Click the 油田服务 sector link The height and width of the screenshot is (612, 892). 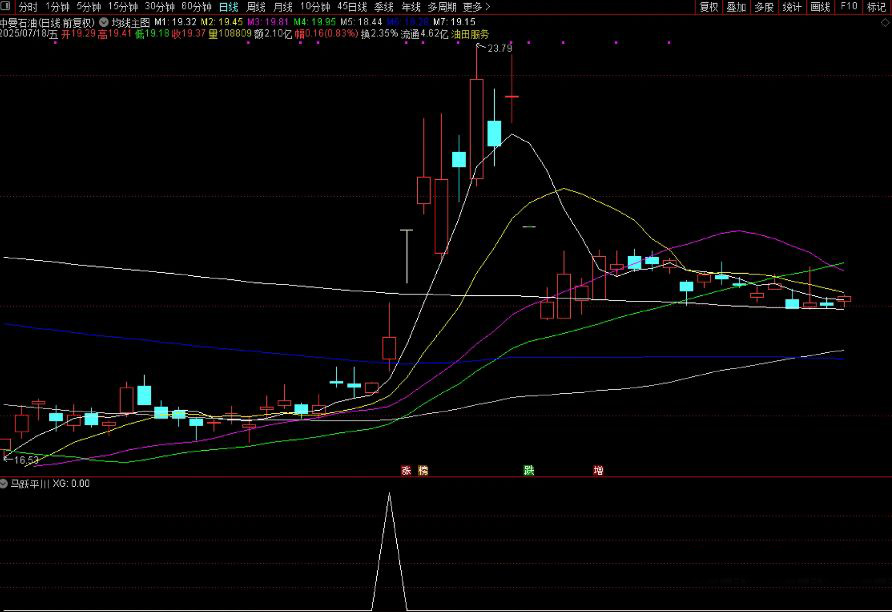click(x=470, y=33)
